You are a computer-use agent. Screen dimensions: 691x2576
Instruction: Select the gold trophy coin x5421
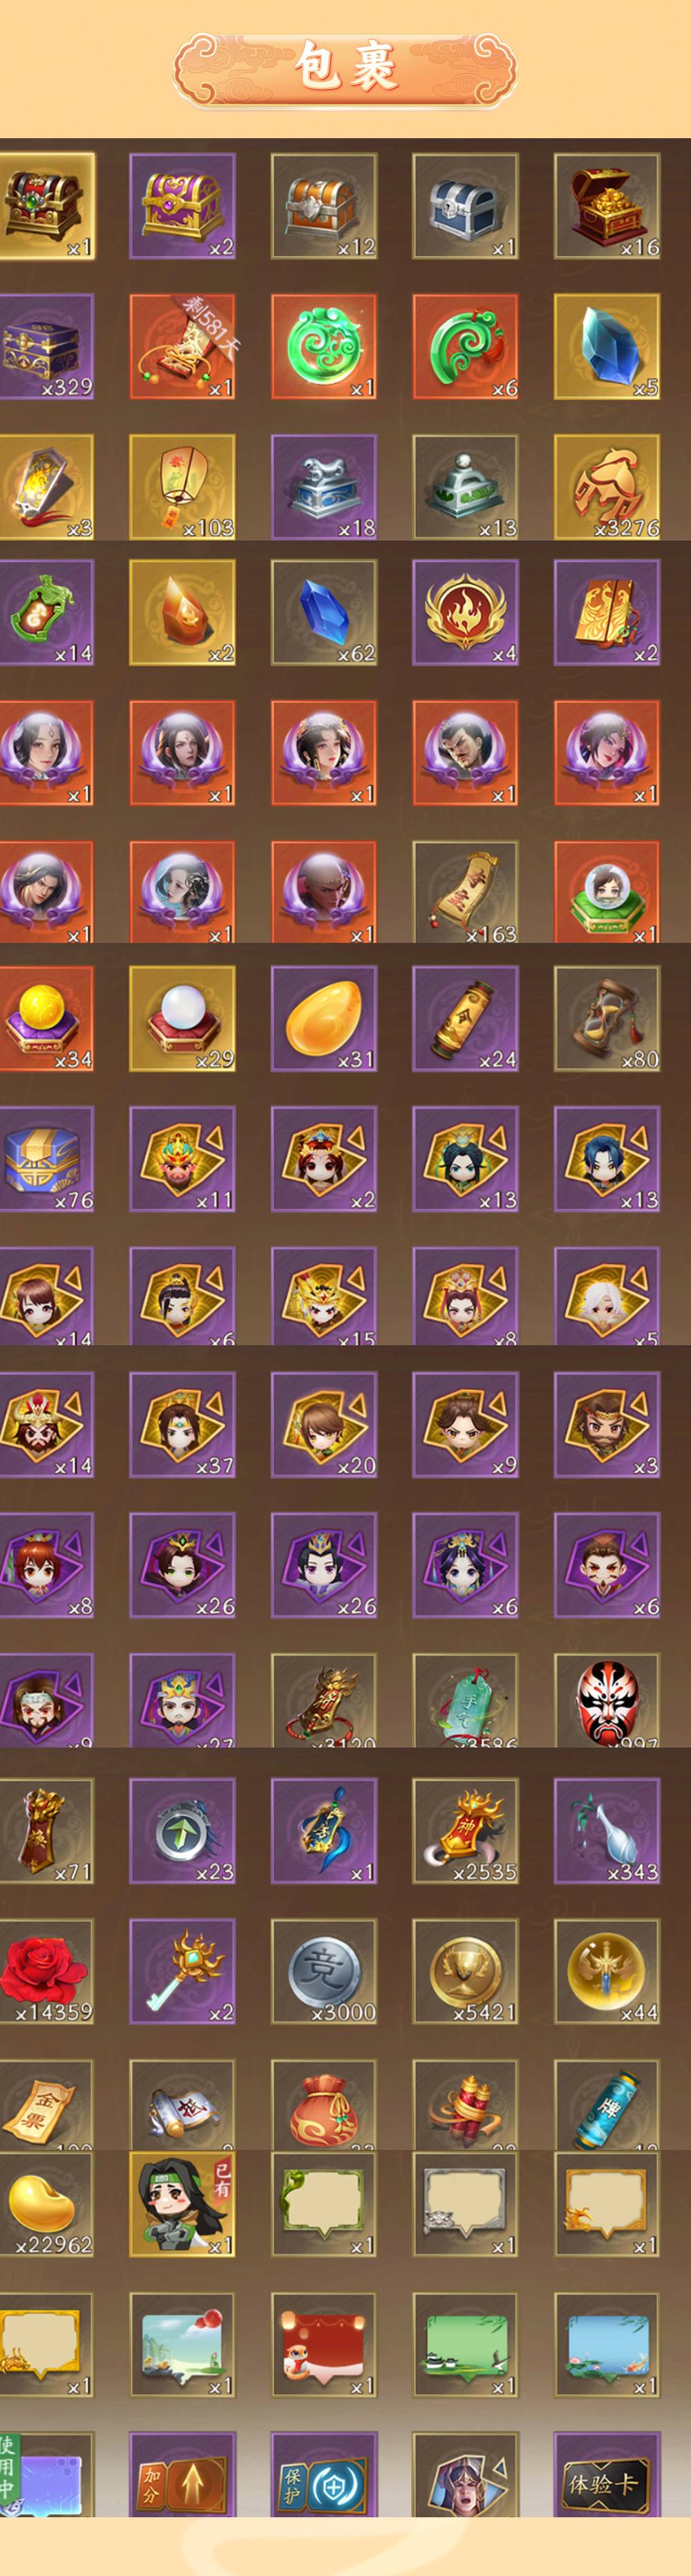[x=465, y=1971]
